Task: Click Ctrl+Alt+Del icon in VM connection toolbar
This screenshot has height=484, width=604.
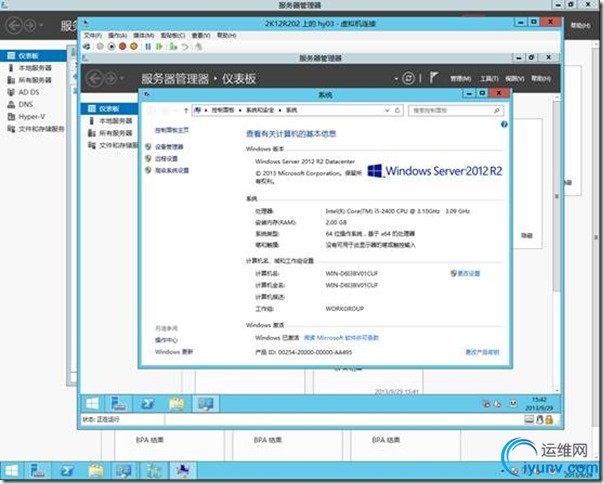Action: pos(87,47)
